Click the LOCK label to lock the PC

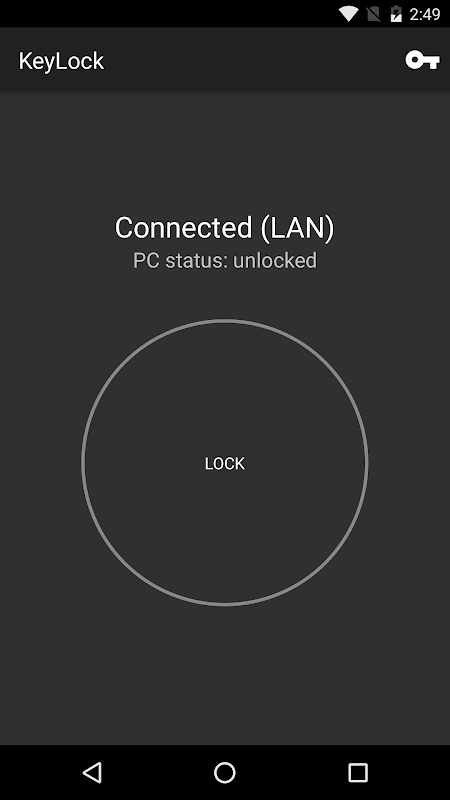tap(224, 463)
